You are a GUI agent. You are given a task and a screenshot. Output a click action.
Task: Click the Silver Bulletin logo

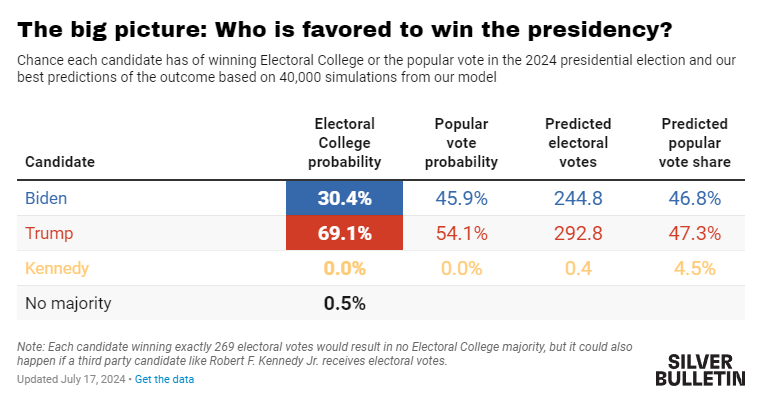pos(700,370)
